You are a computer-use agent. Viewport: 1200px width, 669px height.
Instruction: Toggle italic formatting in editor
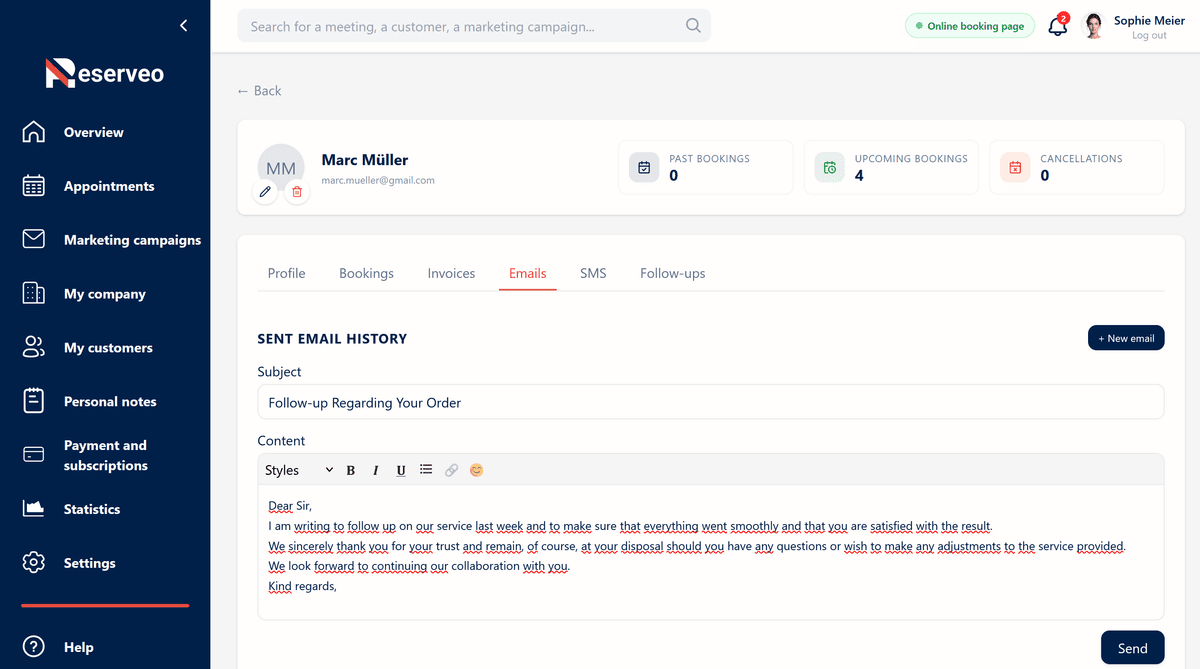[376, 470]
